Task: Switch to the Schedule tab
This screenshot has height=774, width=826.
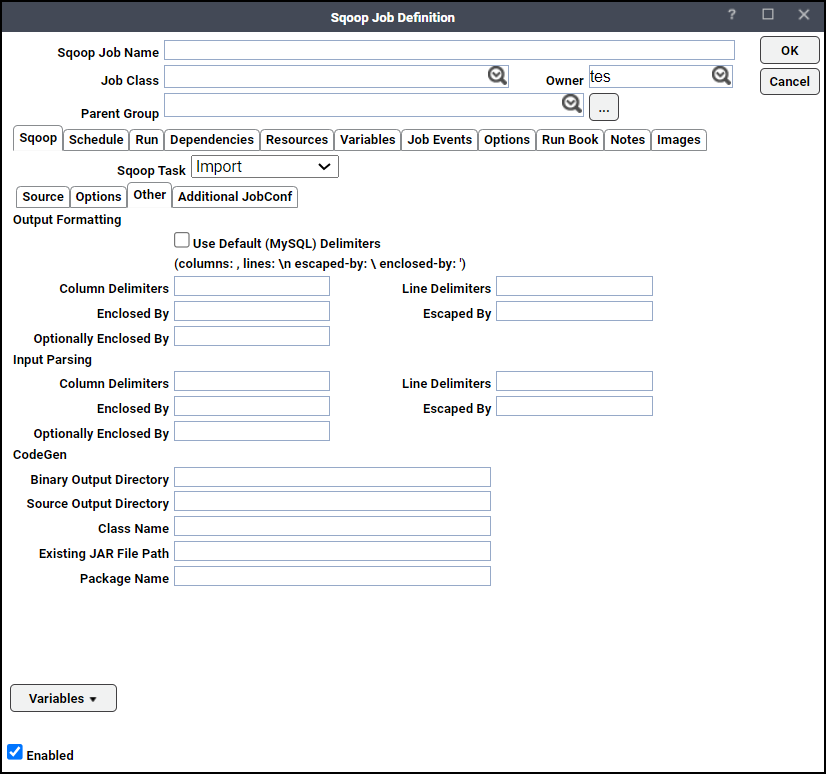Action: point(96,140)
